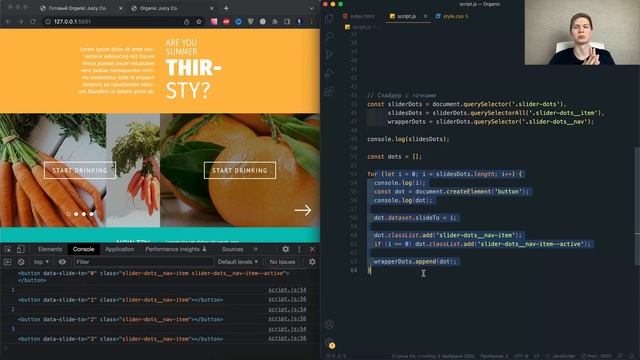Click the pink square extension icon

[214, 22]
